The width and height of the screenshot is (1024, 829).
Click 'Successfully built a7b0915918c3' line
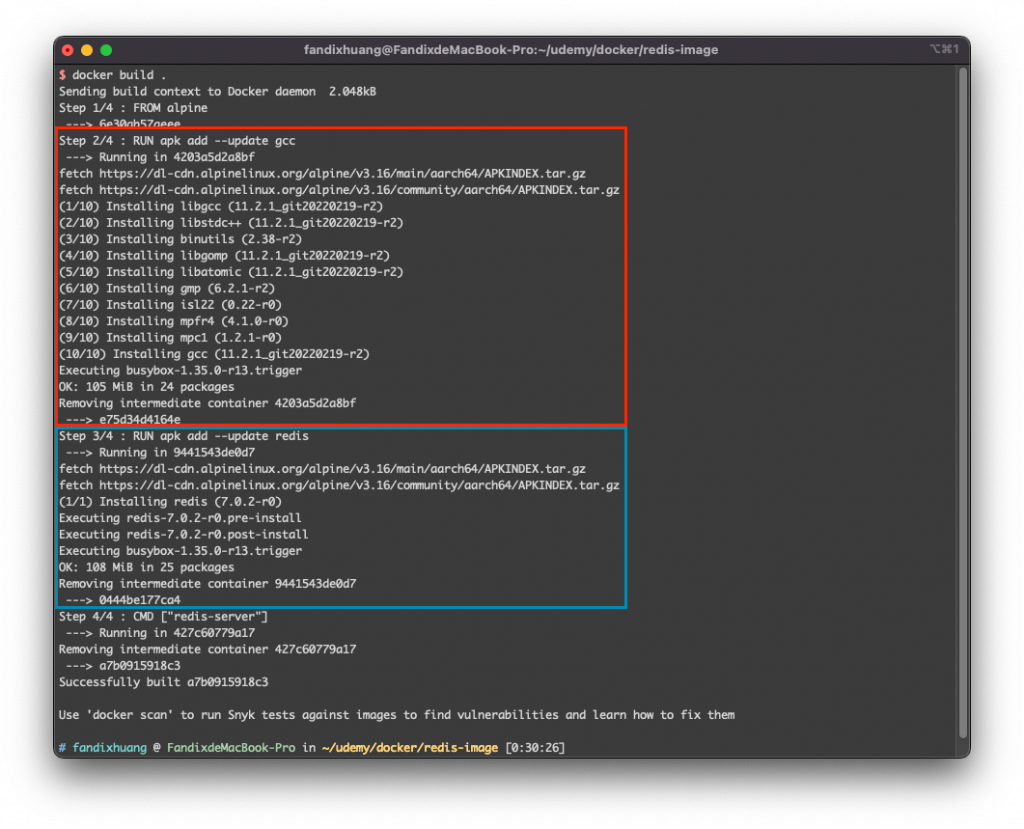[x=163, y=682]
